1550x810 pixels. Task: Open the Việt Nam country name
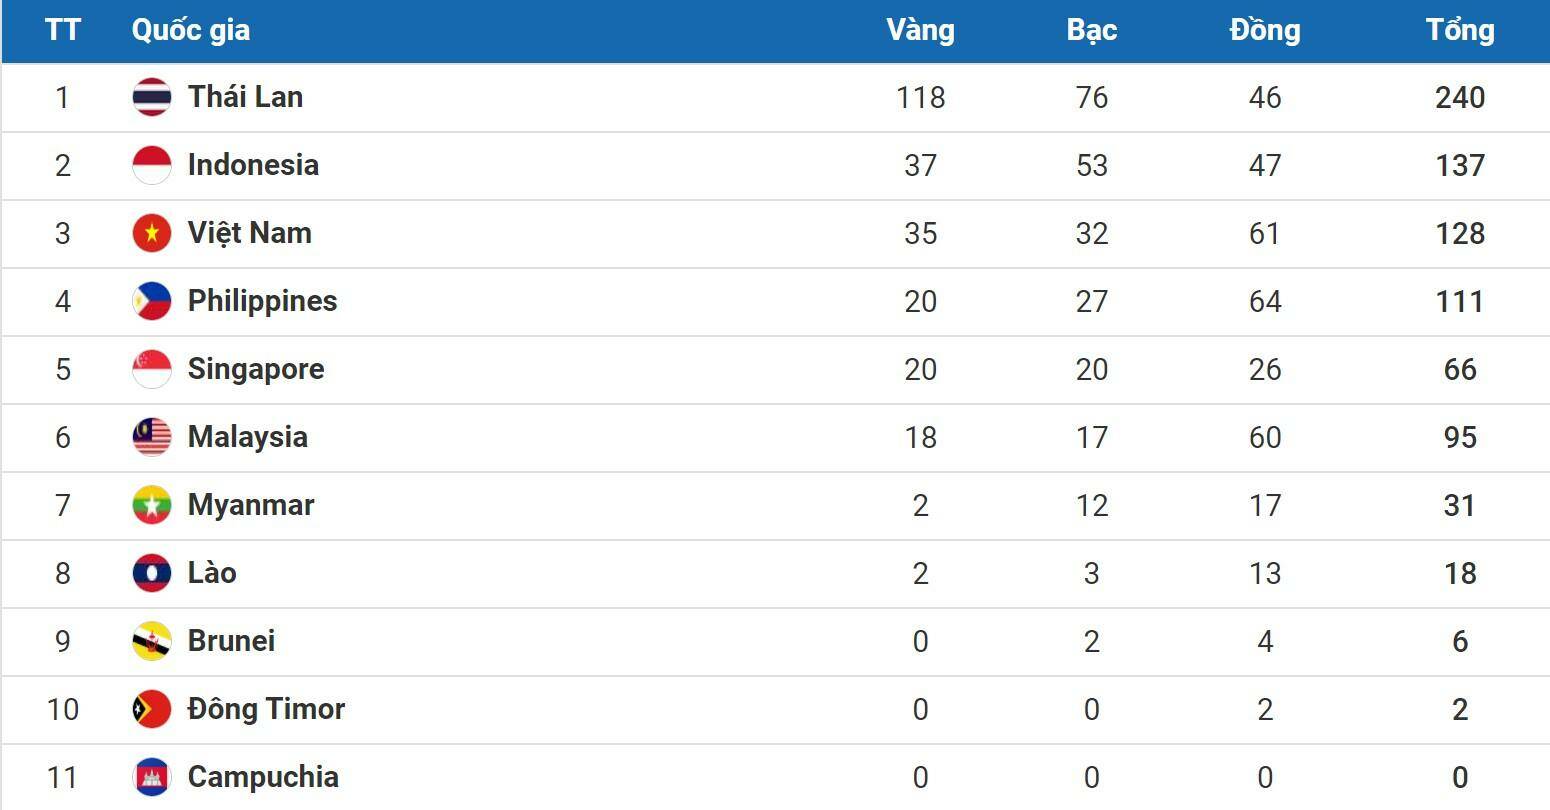click(x=250, y=233)
